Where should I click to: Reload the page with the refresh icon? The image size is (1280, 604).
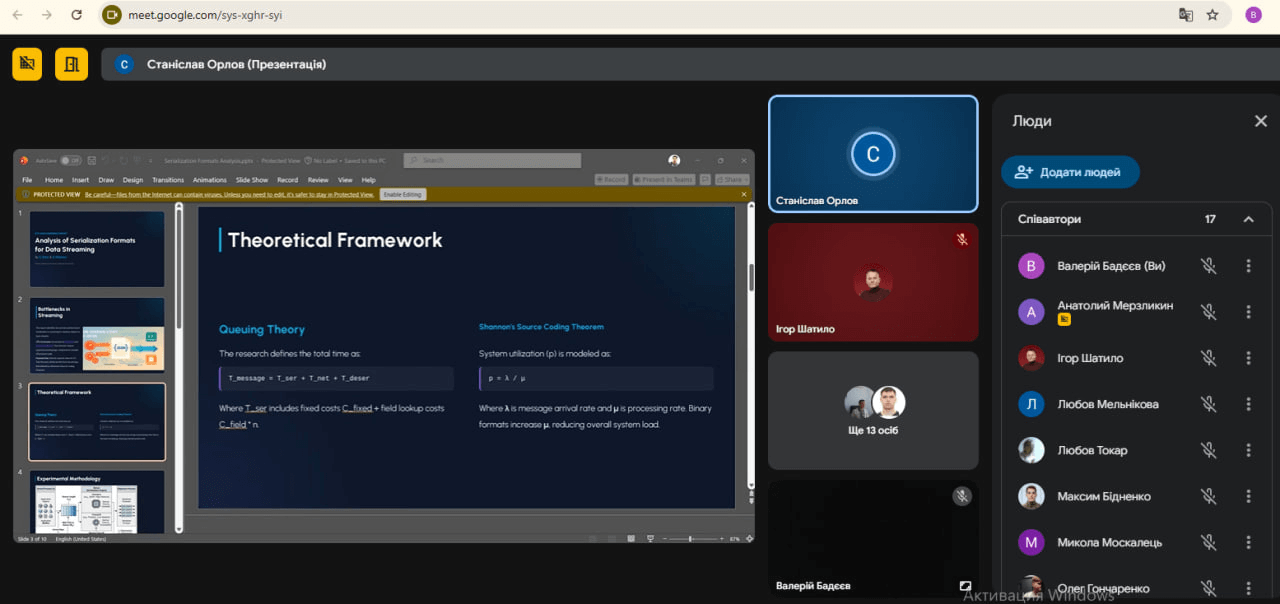77,15
